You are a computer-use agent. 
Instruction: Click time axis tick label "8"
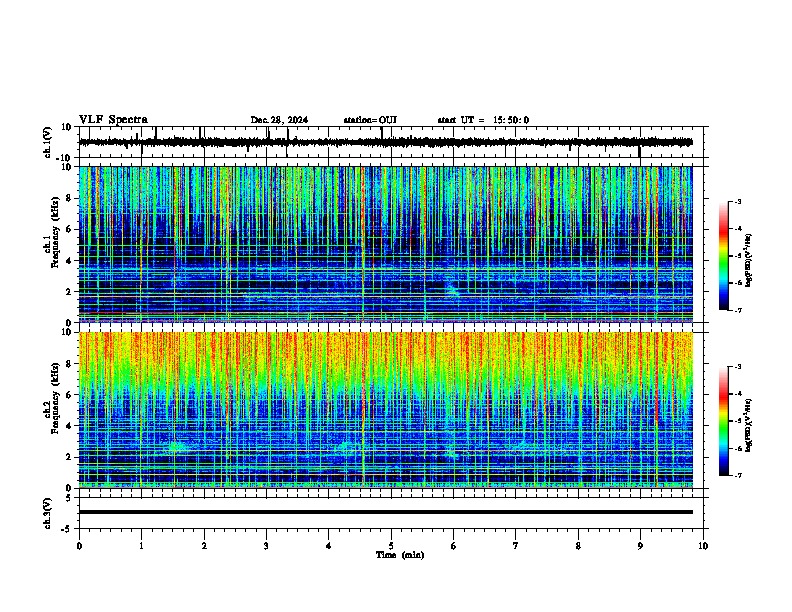(x=578, y=546)
